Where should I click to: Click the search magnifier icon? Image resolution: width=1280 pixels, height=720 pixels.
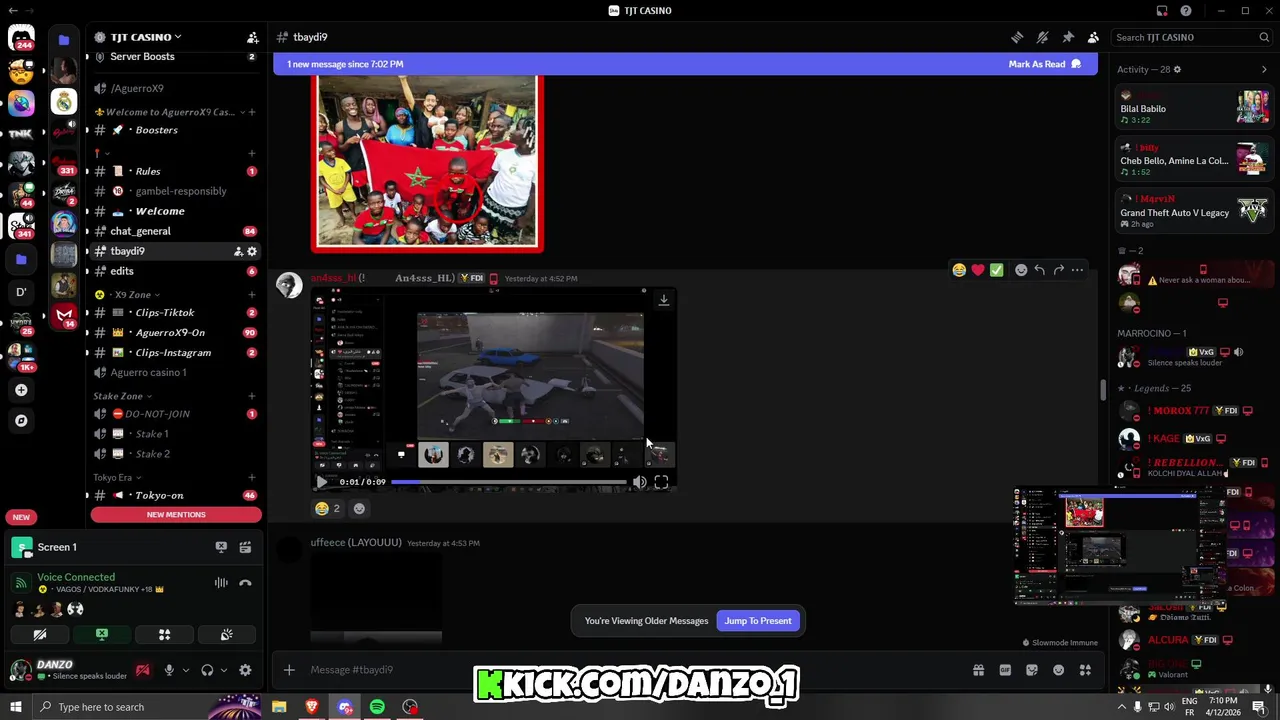tap(1264, 37)
